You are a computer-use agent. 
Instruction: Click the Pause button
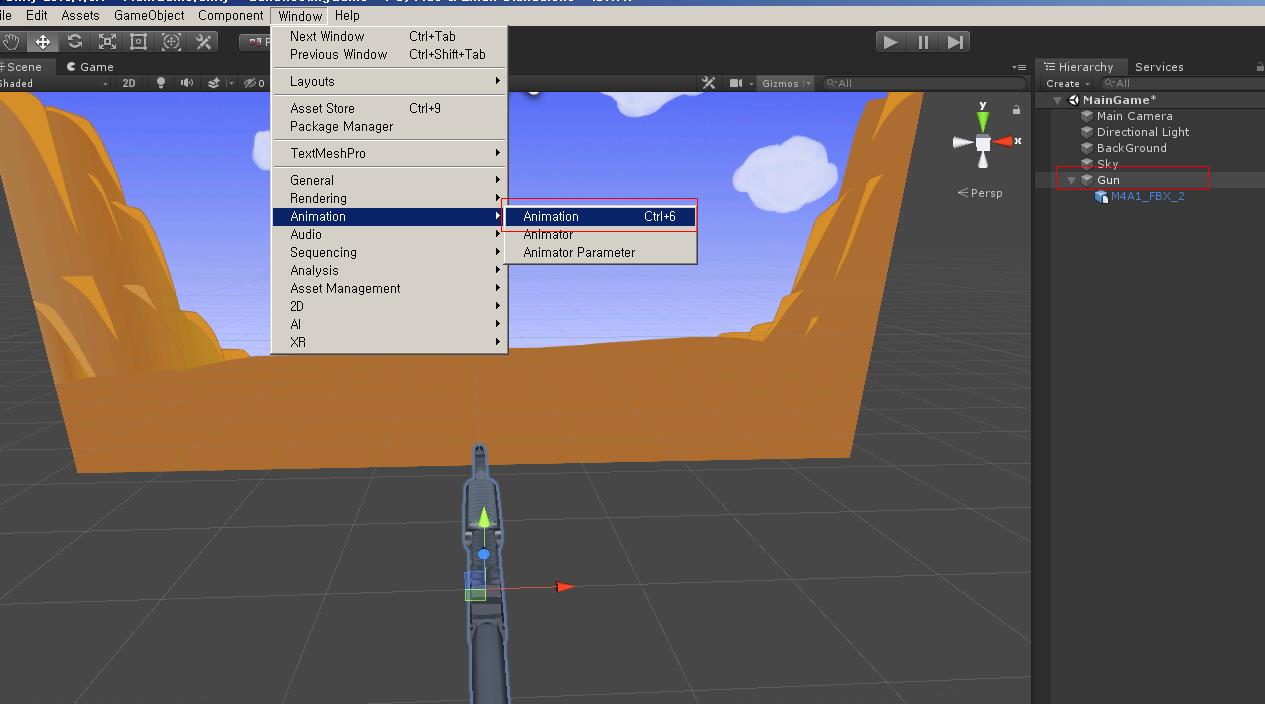tap(923, 42)
